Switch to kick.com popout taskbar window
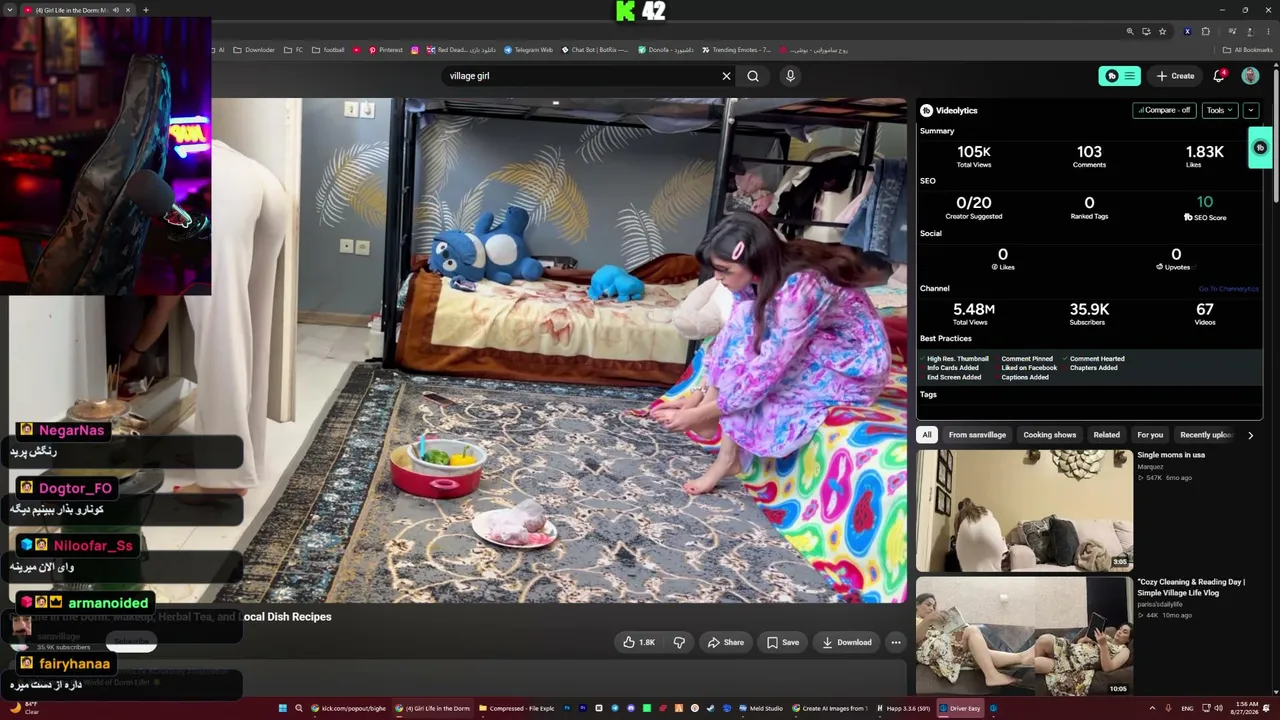1280x720 pixels. coord(348,708)
